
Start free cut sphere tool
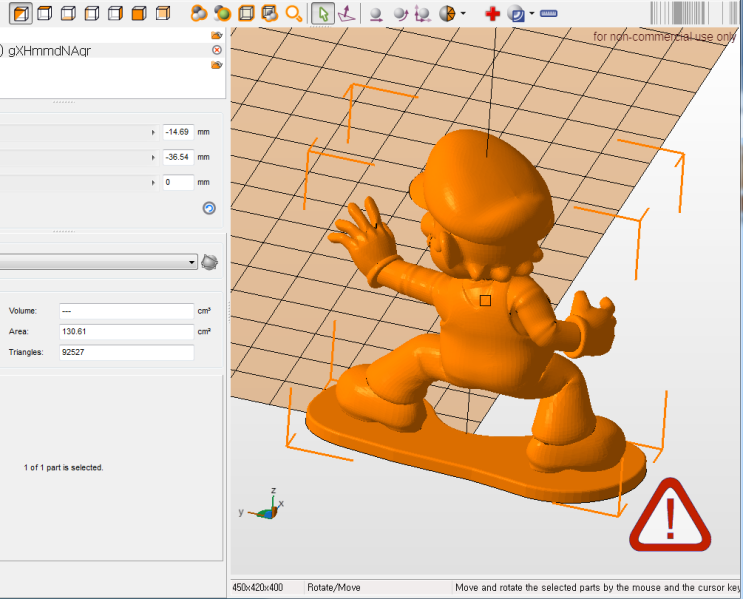coord(447,14)
